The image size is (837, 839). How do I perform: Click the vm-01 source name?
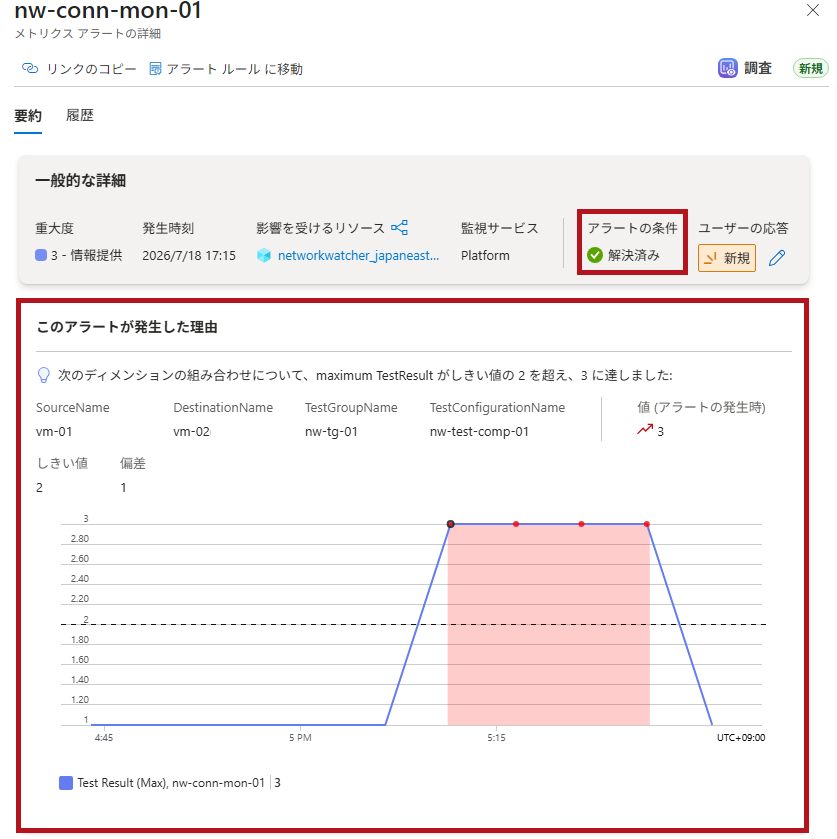click(x=54, y=432)
